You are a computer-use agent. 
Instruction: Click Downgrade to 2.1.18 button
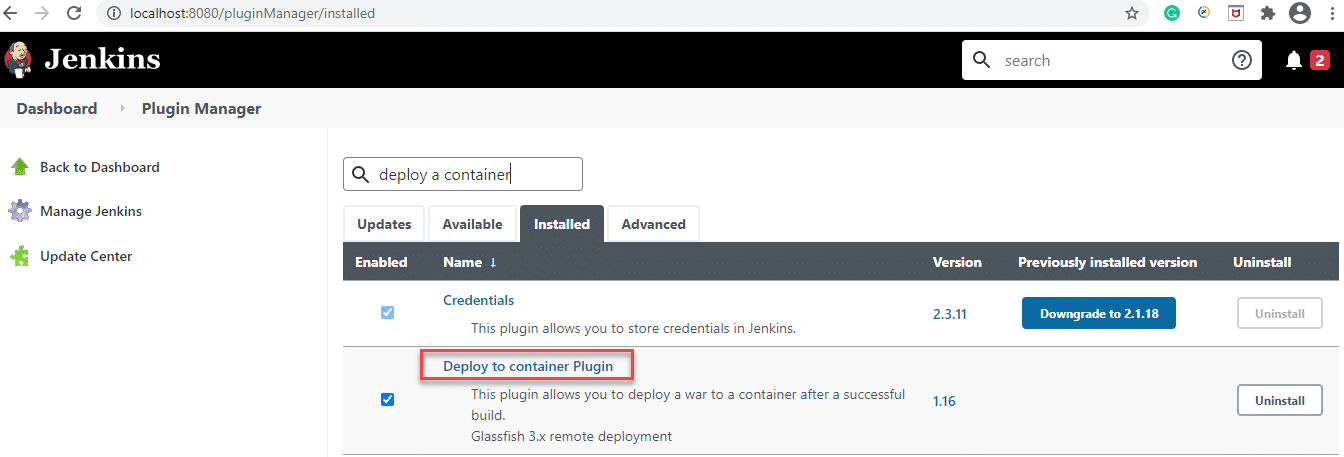click(1098, 313)
